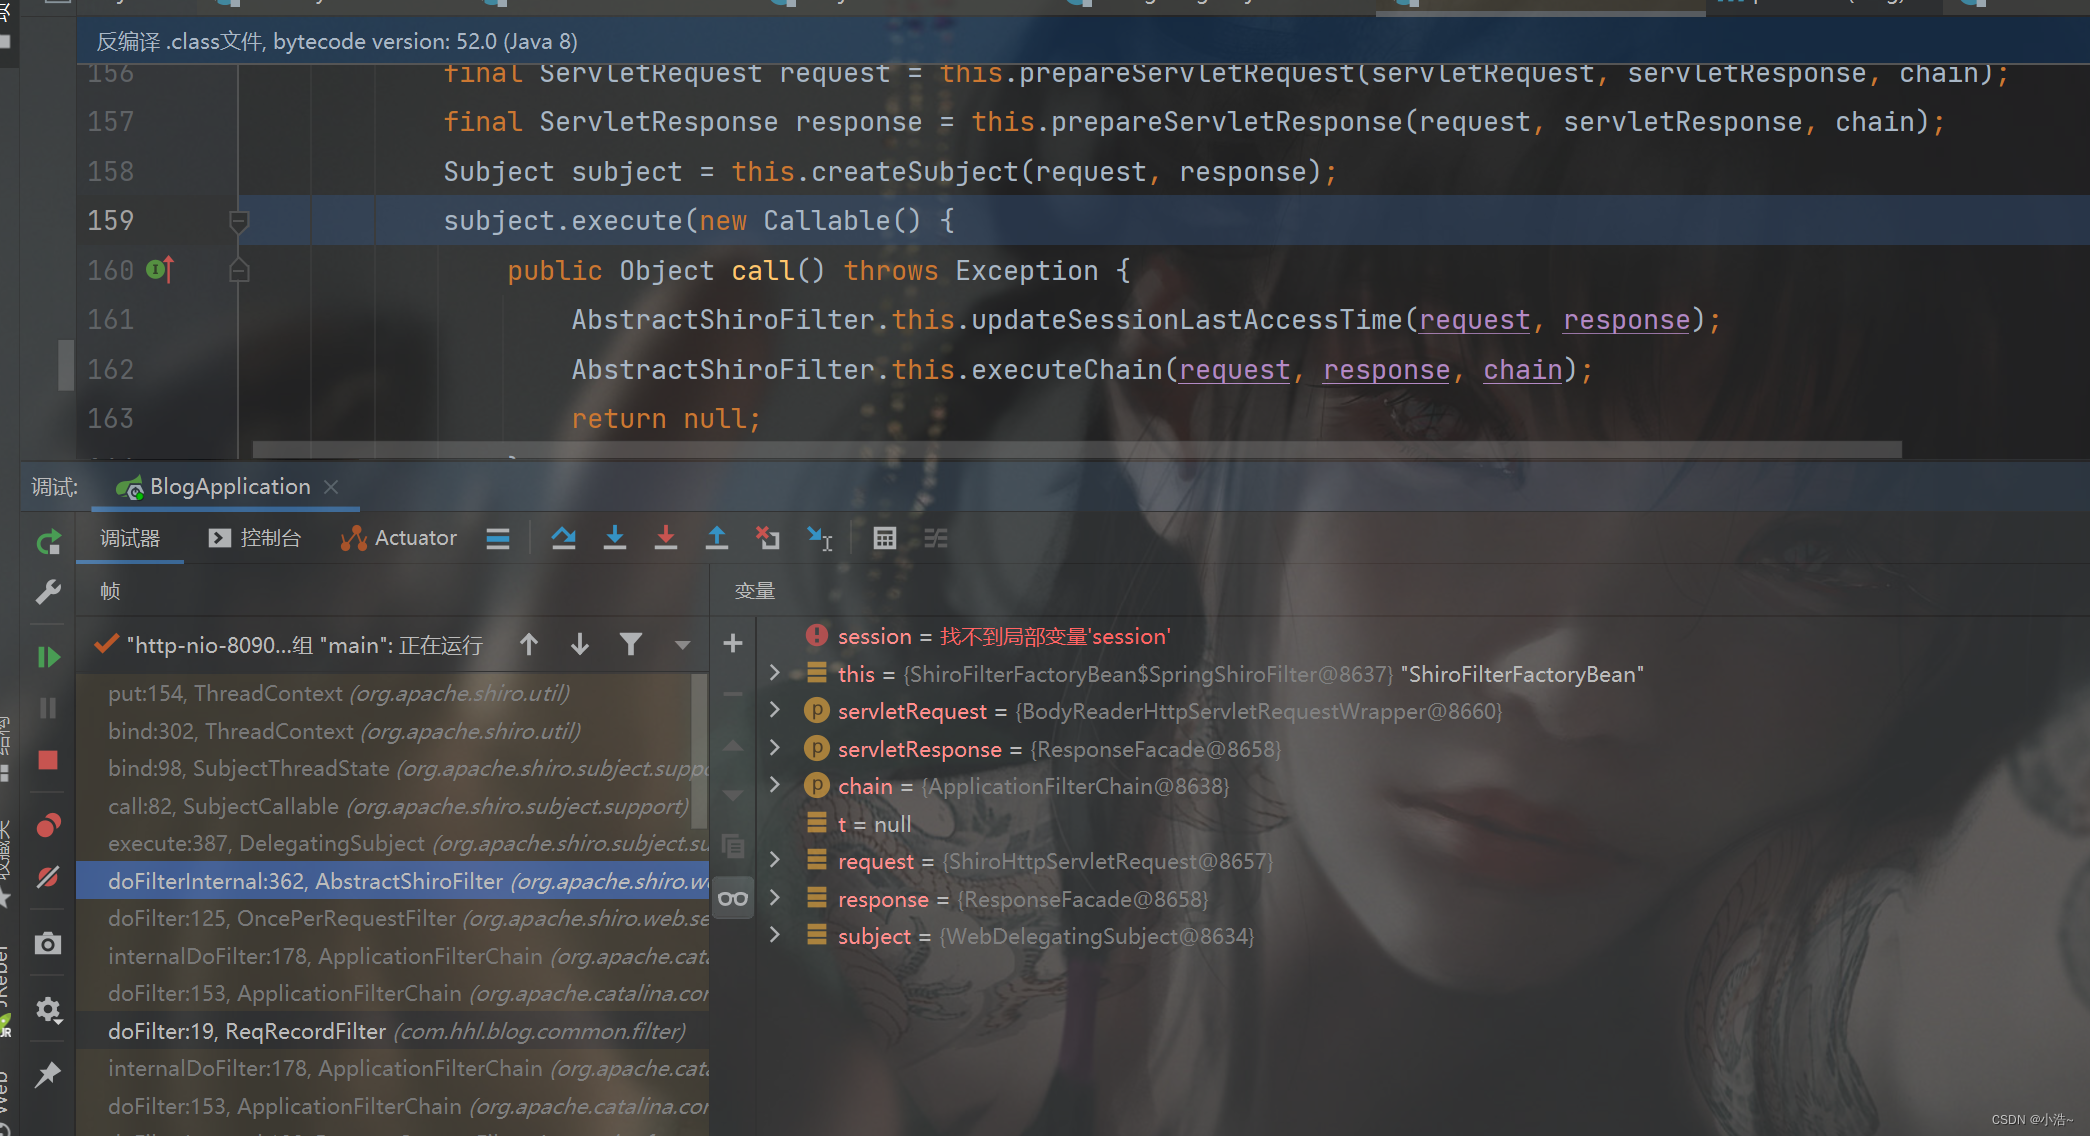Image resolution: width=2090 pixels, height=1136 pixels.
Task: Click the filter funnel in the frames panel
Action: click(631, 644)
